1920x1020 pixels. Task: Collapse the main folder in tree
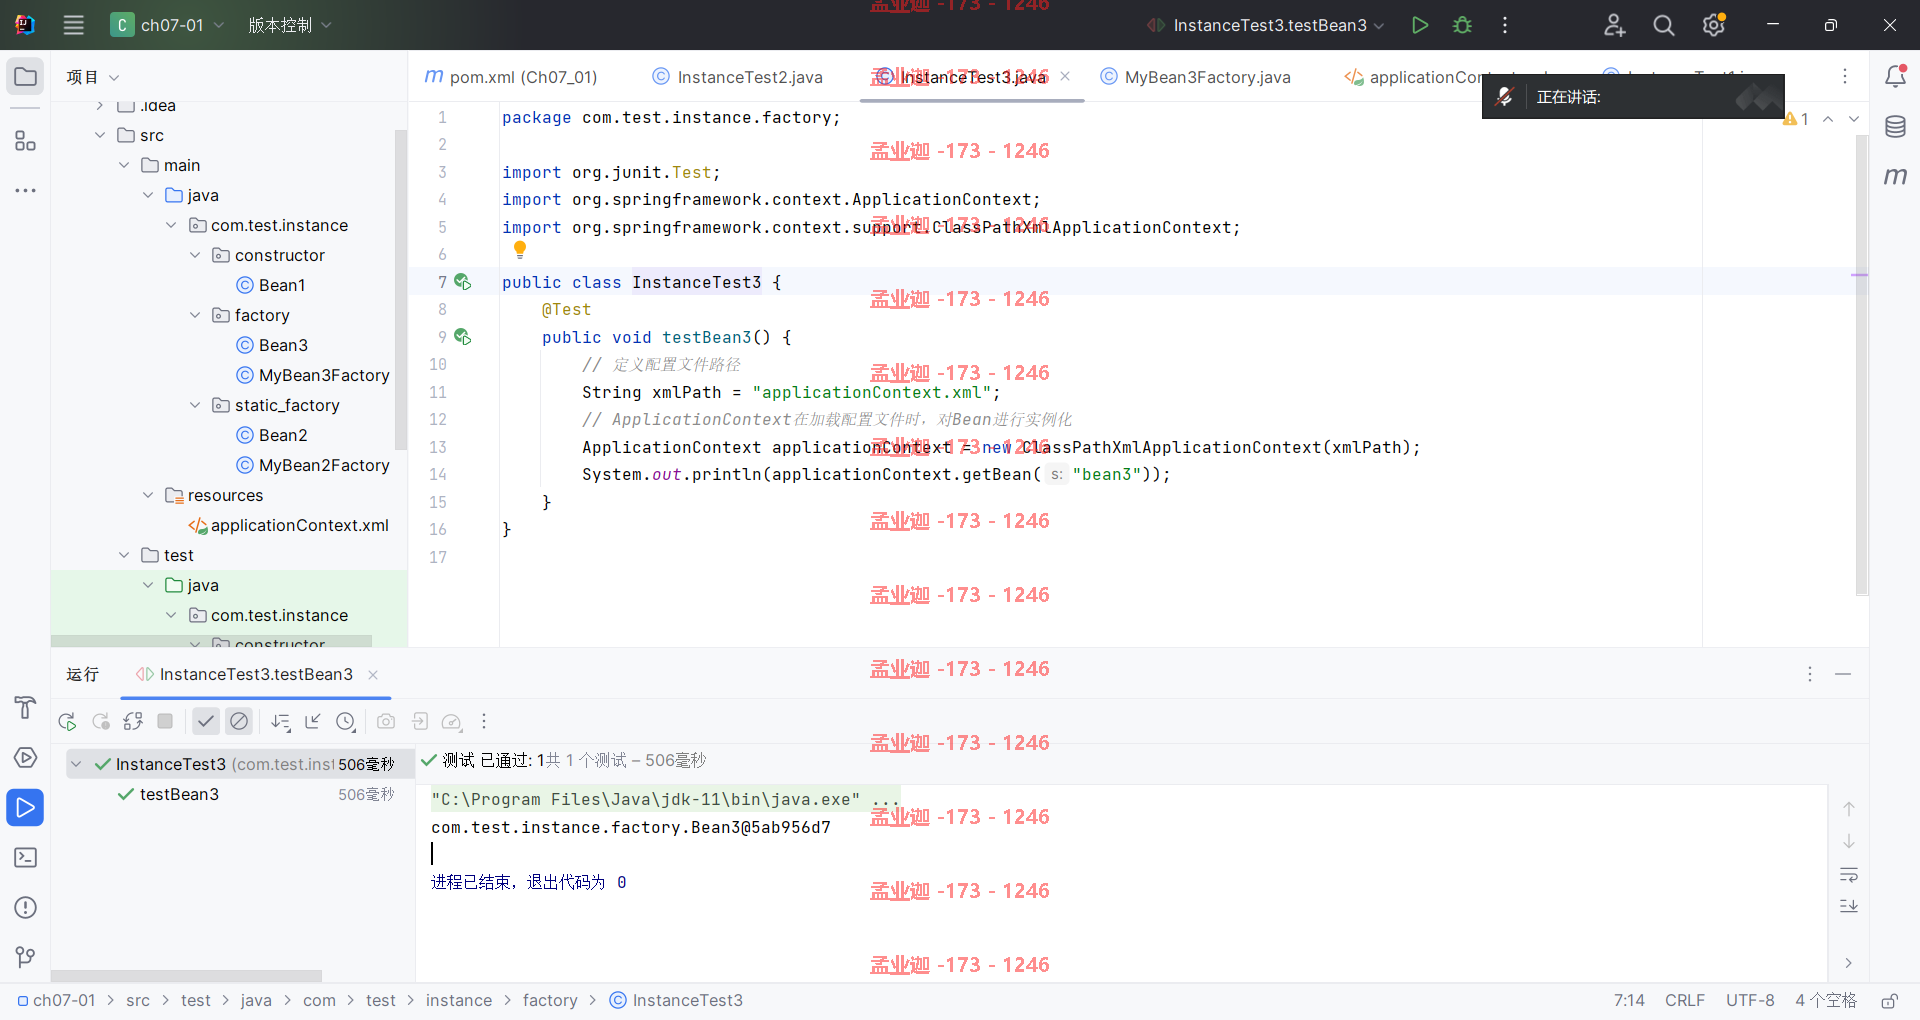[124, 165]
